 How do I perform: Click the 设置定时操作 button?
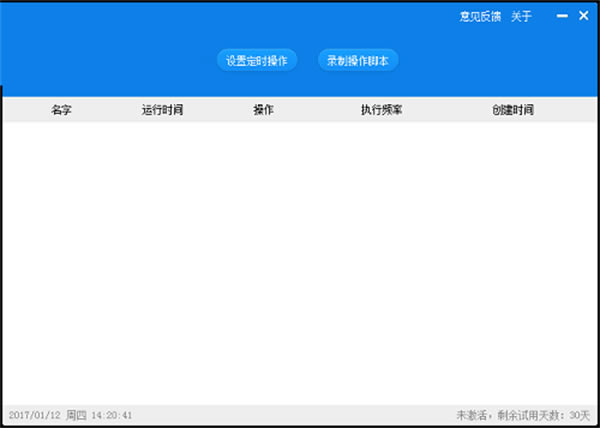pos(257,61)
